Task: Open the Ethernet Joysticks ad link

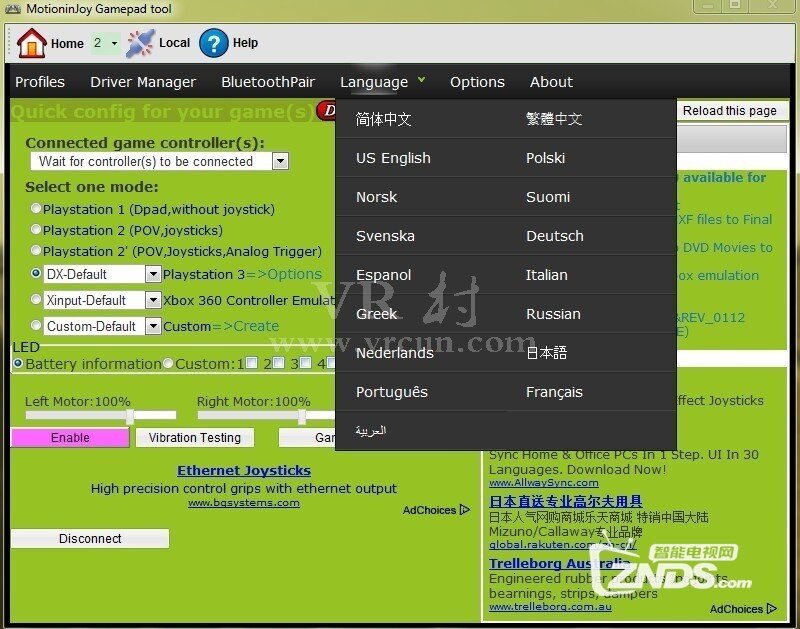Action: tap(244, 470)
